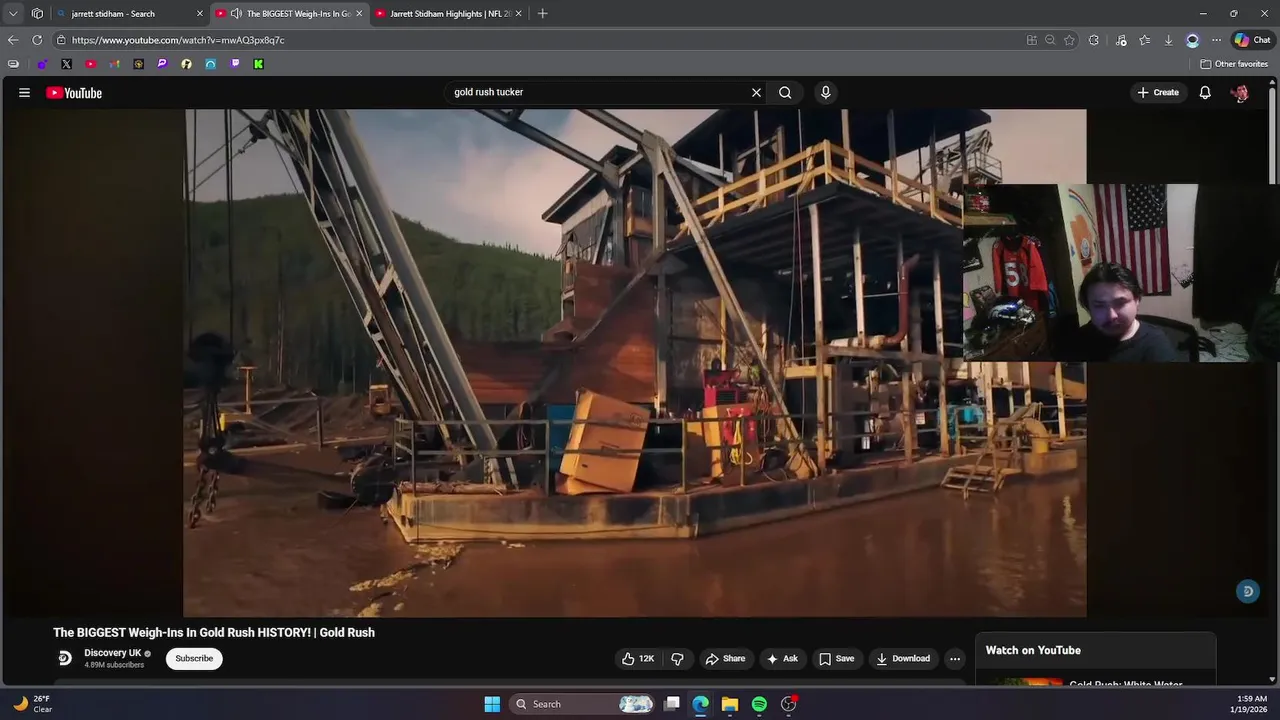Add this page to favorites star
Viewport: 1280px width, 720px height.
1069,40
